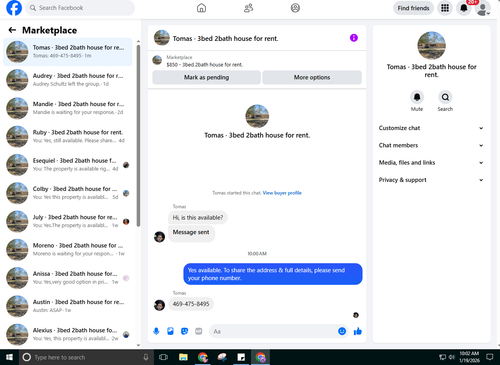The width and height of the screenshot is (500, 365).
Task: Send a thumbs-up like
Action: coord(358,331)
